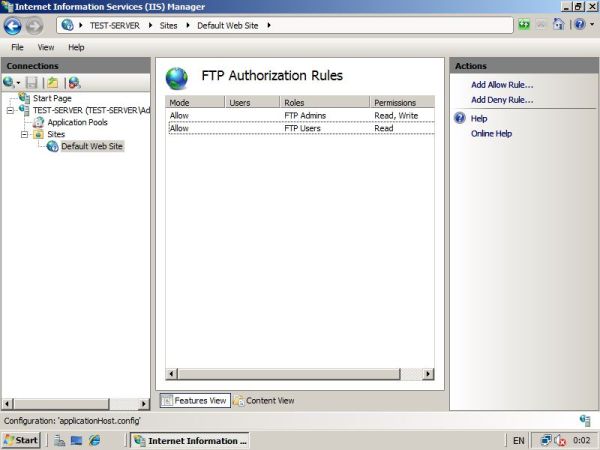Select Sites tree item
Viewport: 600px width, 450px height.
56,134
